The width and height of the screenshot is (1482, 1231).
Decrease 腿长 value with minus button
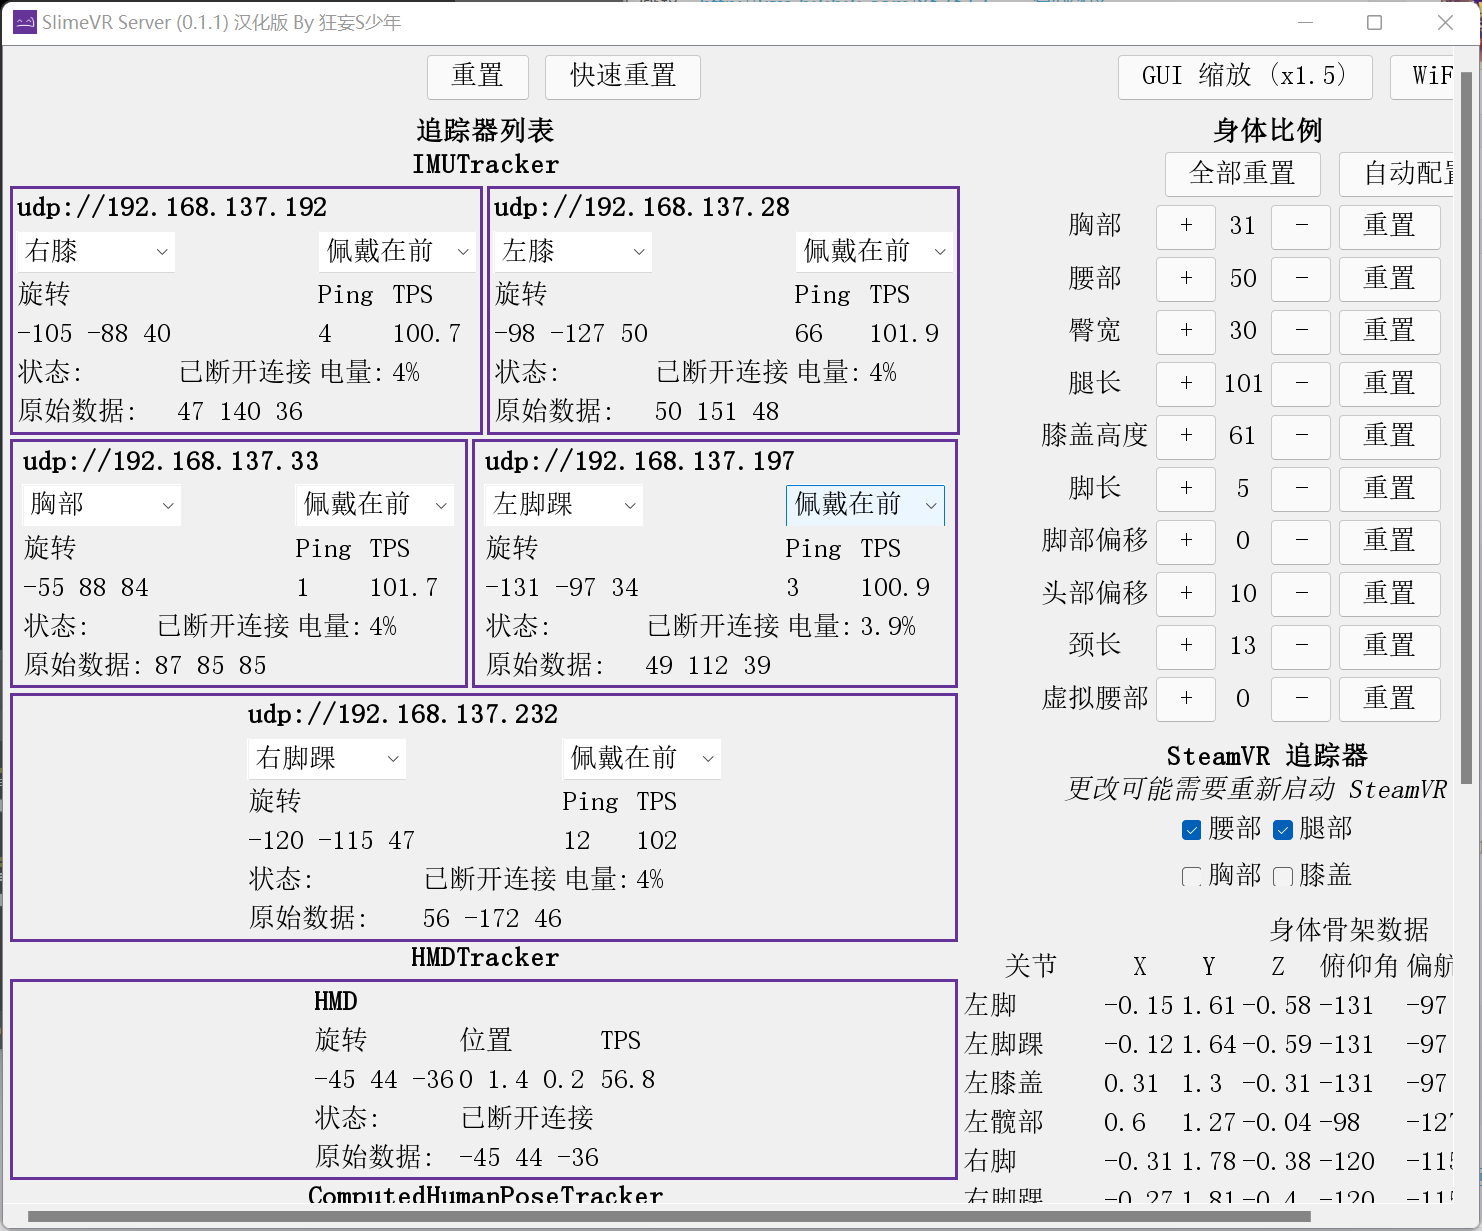pyautogui.click(x=1301, y=384)
